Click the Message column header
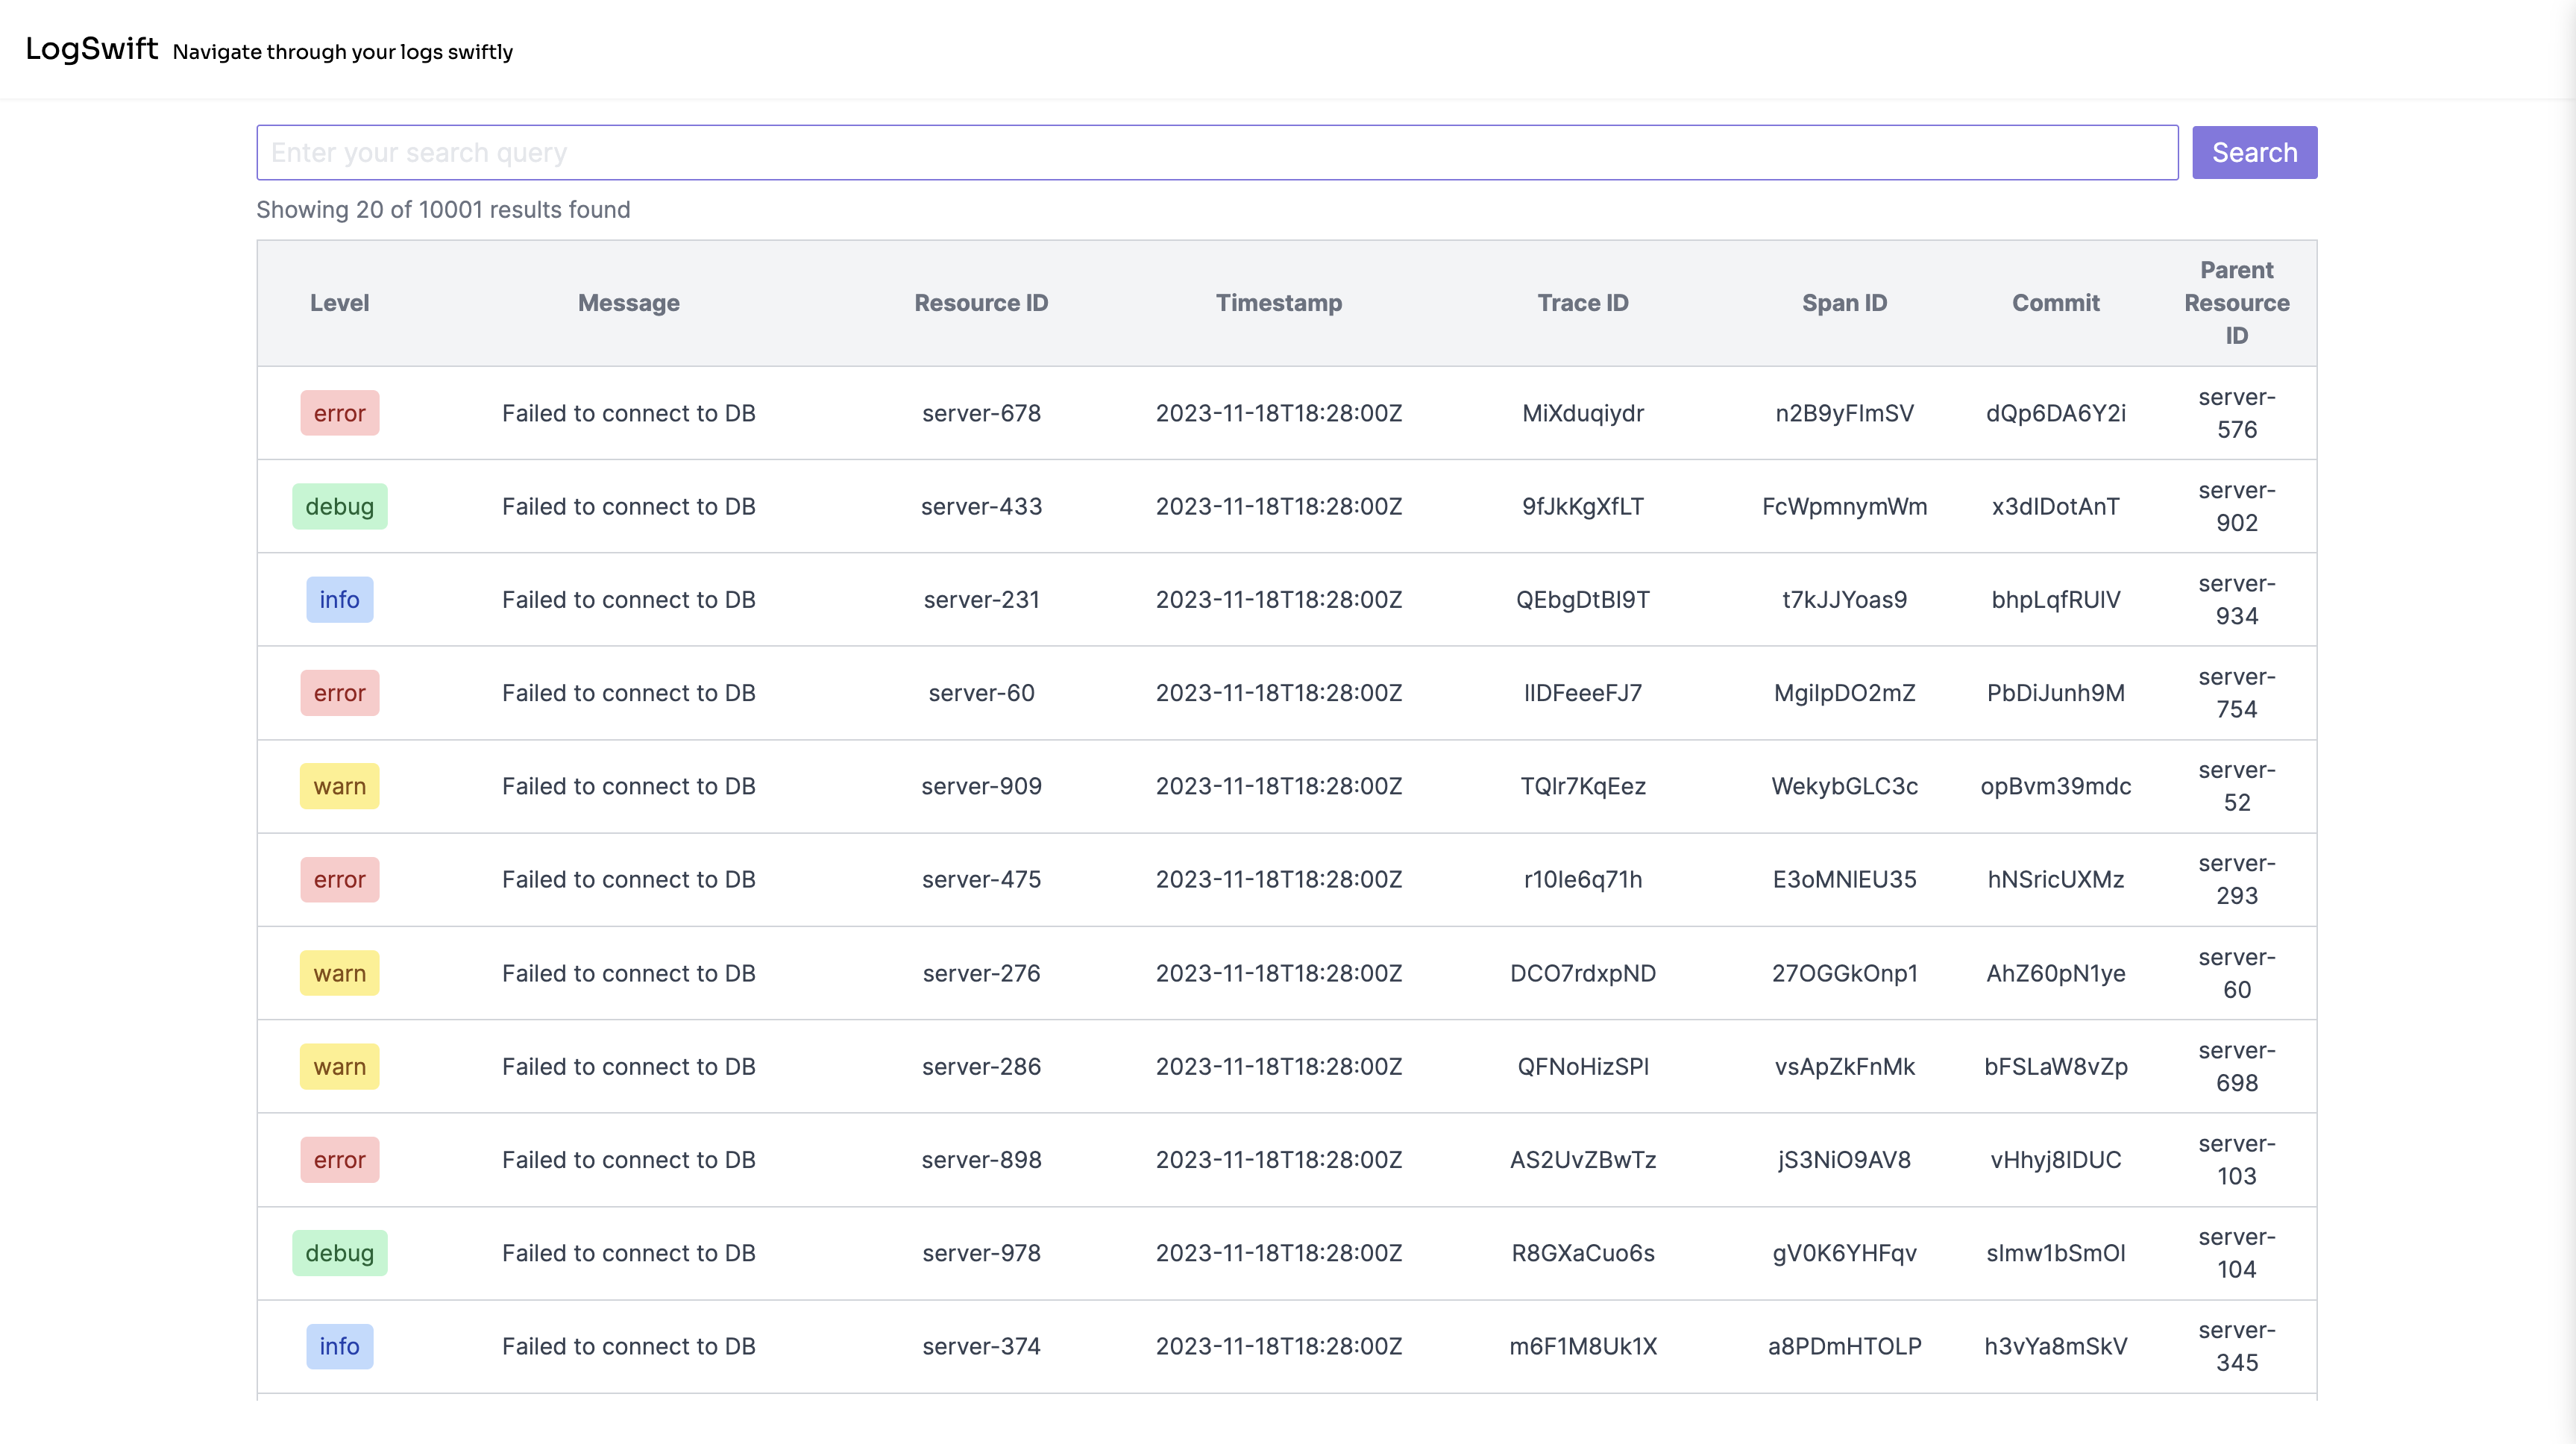The height and width of the screenshot is (1444, 2576). point(628,303)
